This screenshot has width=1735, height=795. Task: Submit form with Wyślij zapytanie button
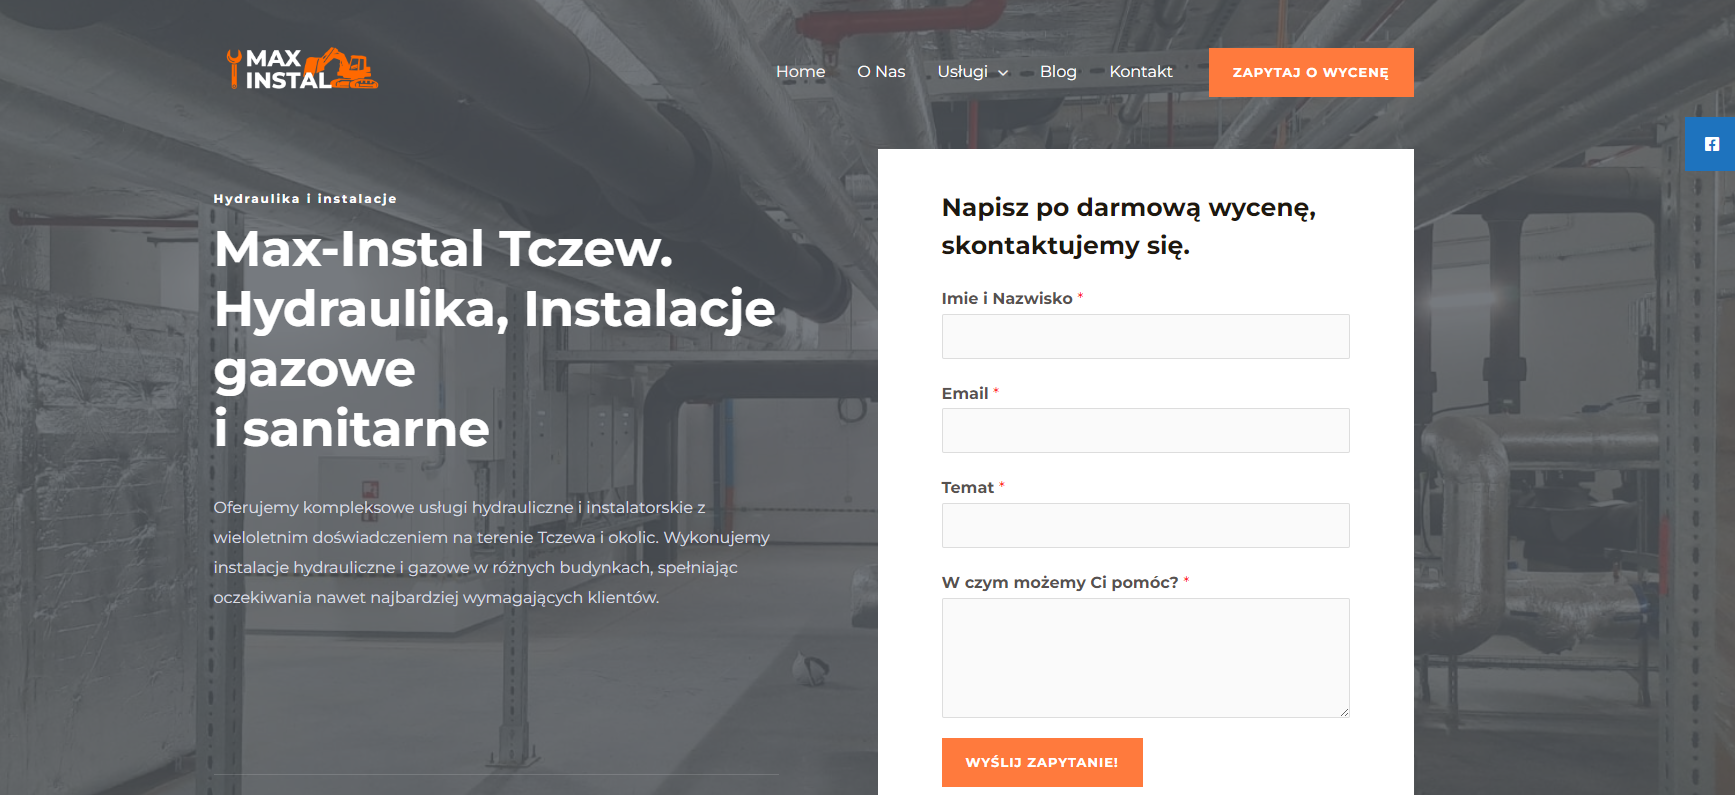[x=1041, y=762]
